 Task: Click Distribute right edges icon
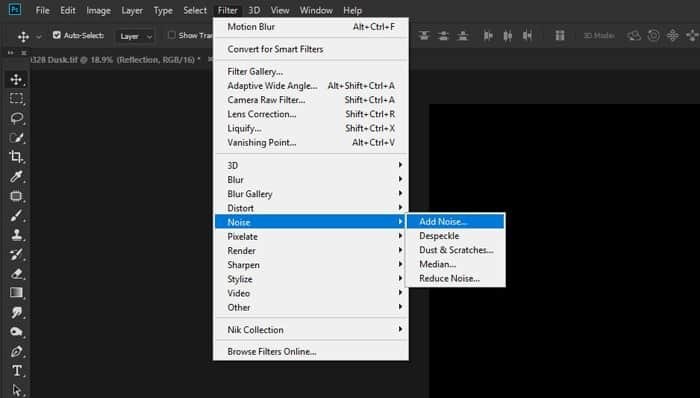527,36
